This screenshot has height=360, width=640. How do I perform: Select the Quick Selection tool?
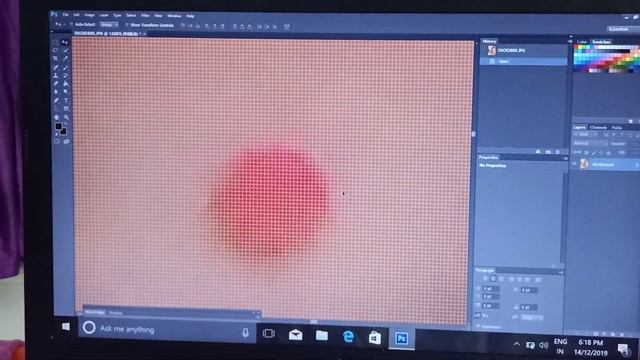click(65, 50)
